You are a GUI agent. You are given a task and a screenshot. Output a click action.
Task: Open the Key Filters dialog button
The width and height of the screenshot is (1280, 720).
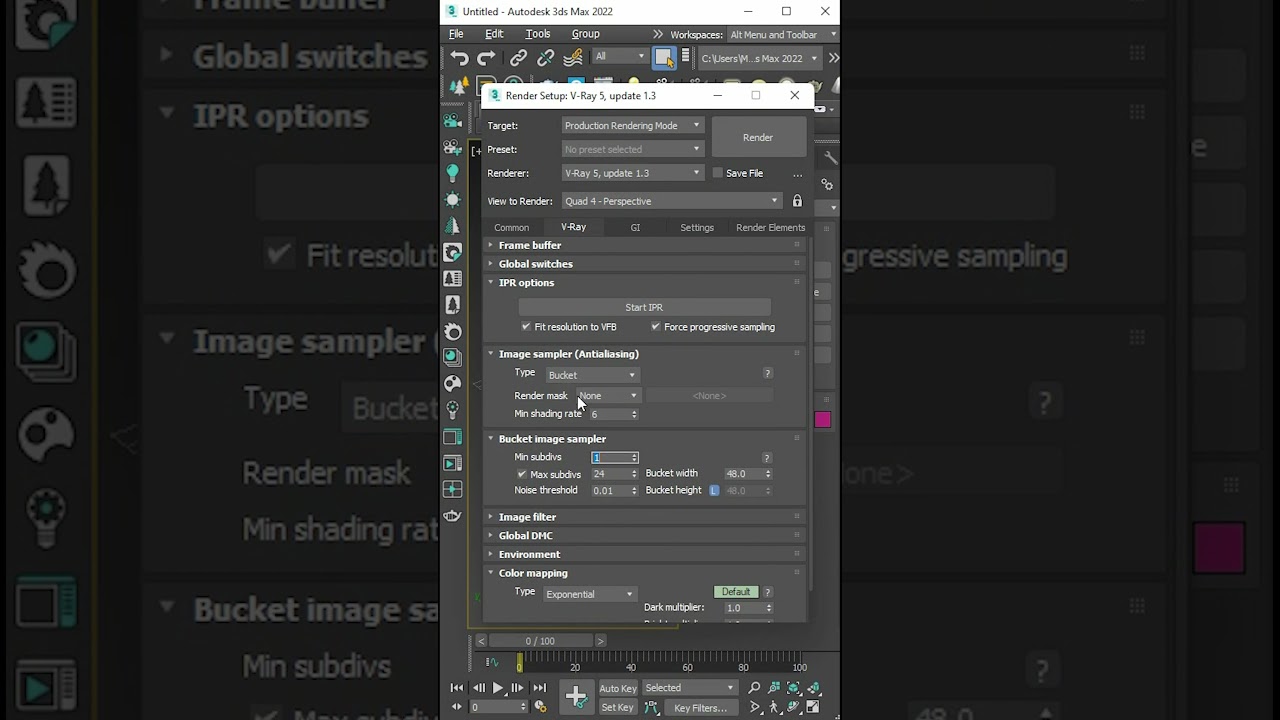pos(701,707)
